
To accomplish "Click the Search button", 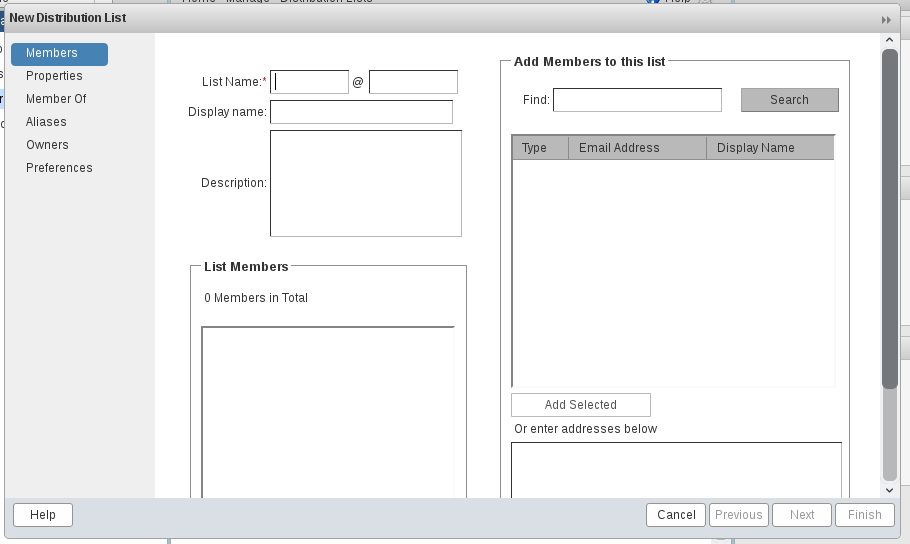I will click(x=790, y=100).
